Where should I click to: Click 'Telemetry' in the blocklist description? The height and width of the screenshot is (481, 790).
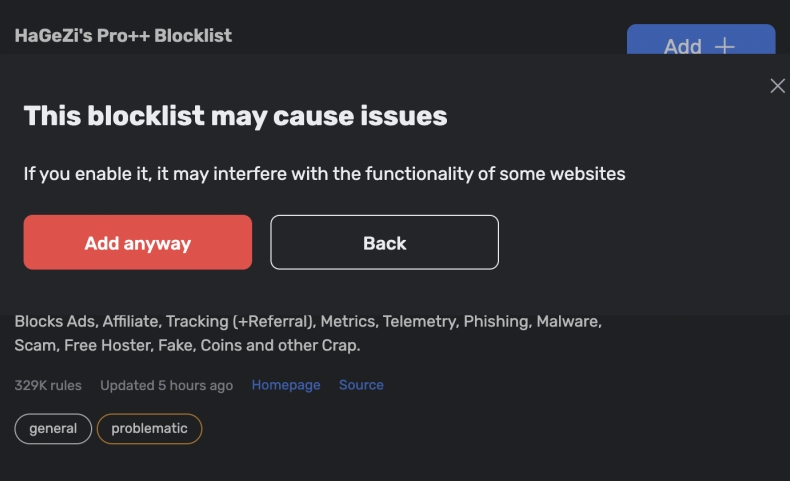(x=414, y=322)
